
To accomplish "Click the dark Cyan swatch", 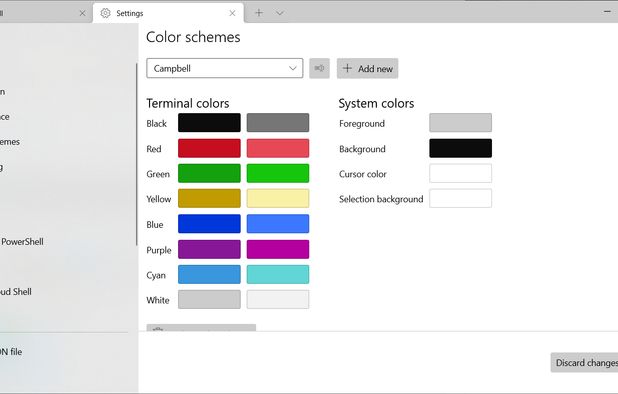I will 209,274.
